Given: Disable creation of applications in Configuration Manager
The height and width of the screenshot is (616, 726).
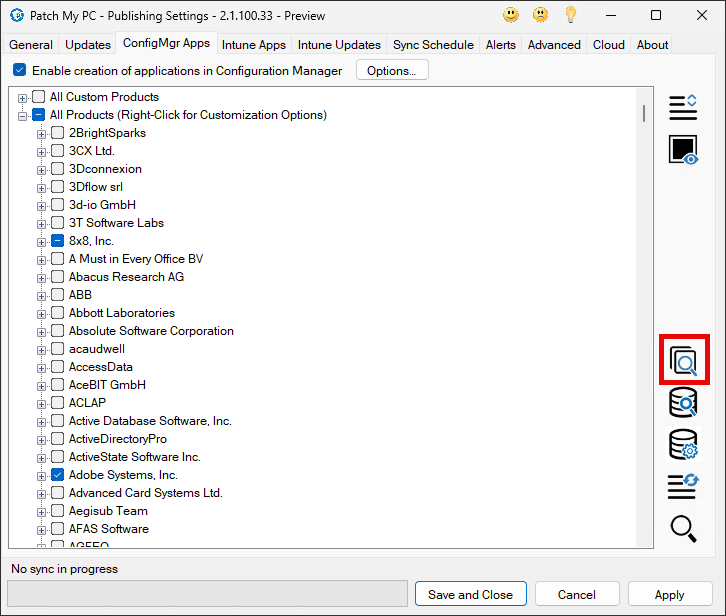Looking at the screenshot, I should click(x=20, y=71).
